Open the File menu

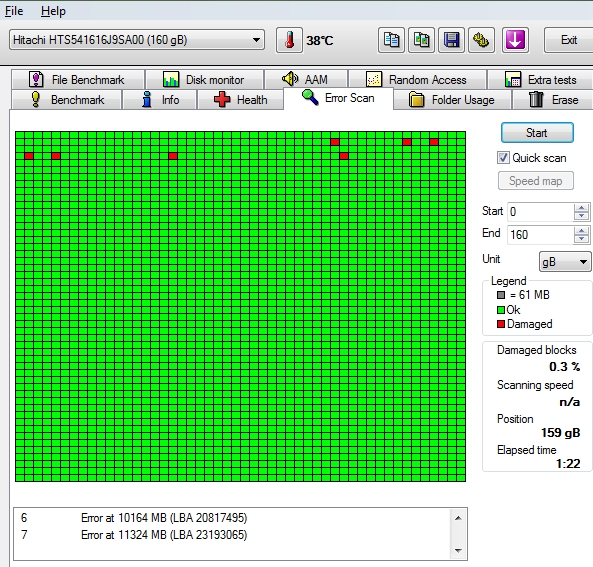point(14,11)
